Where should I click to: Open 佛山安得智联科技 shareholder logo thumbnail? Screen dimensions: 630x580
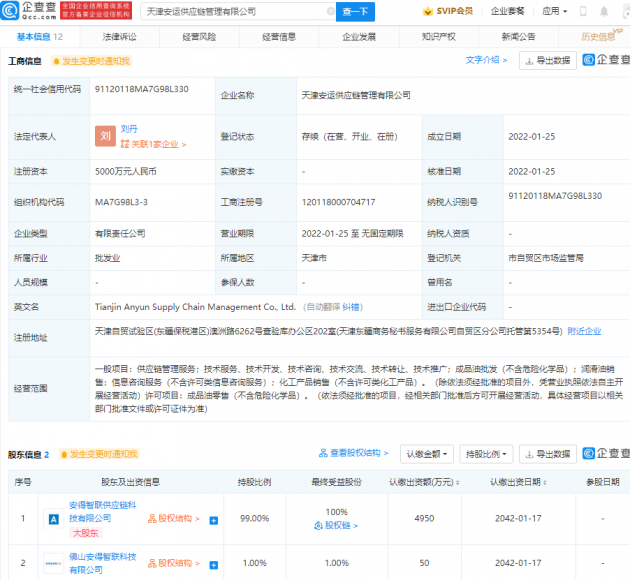click(53, 563)
